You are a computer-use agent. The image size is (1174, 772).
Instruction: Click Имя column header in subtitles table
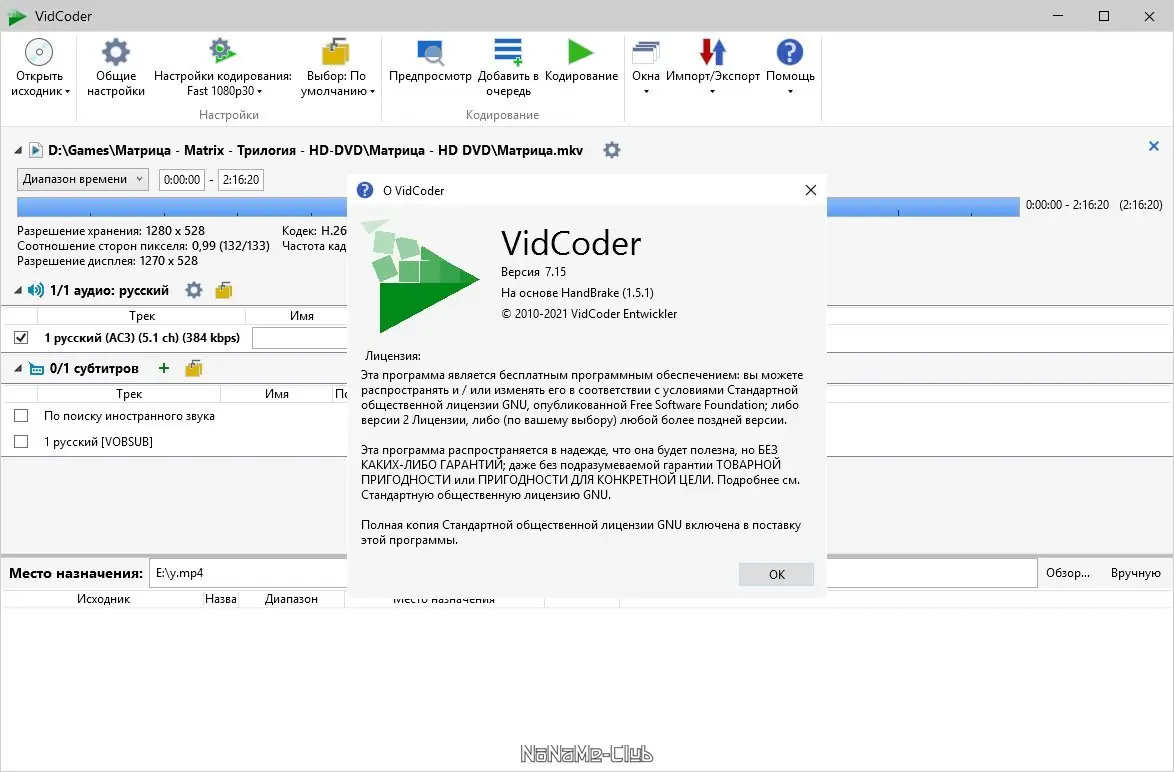(276, 394)
